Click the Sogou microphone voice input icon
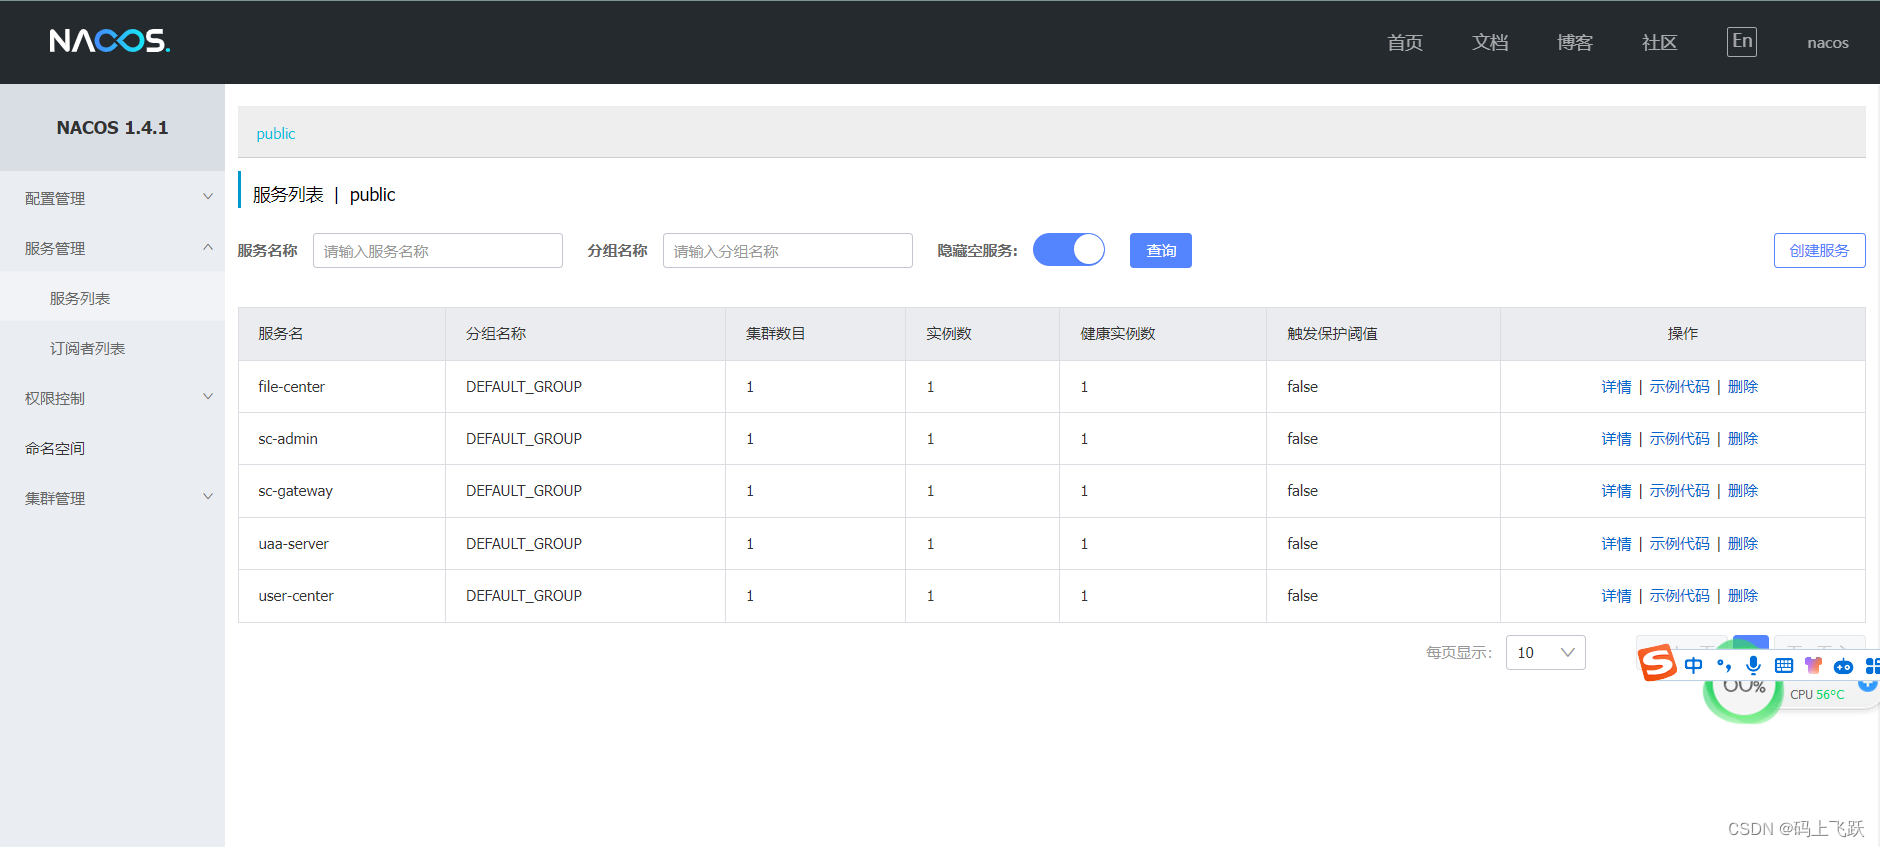This screenshot has width=1880, height=847. pyautogui.click(x=1753, y=666)
